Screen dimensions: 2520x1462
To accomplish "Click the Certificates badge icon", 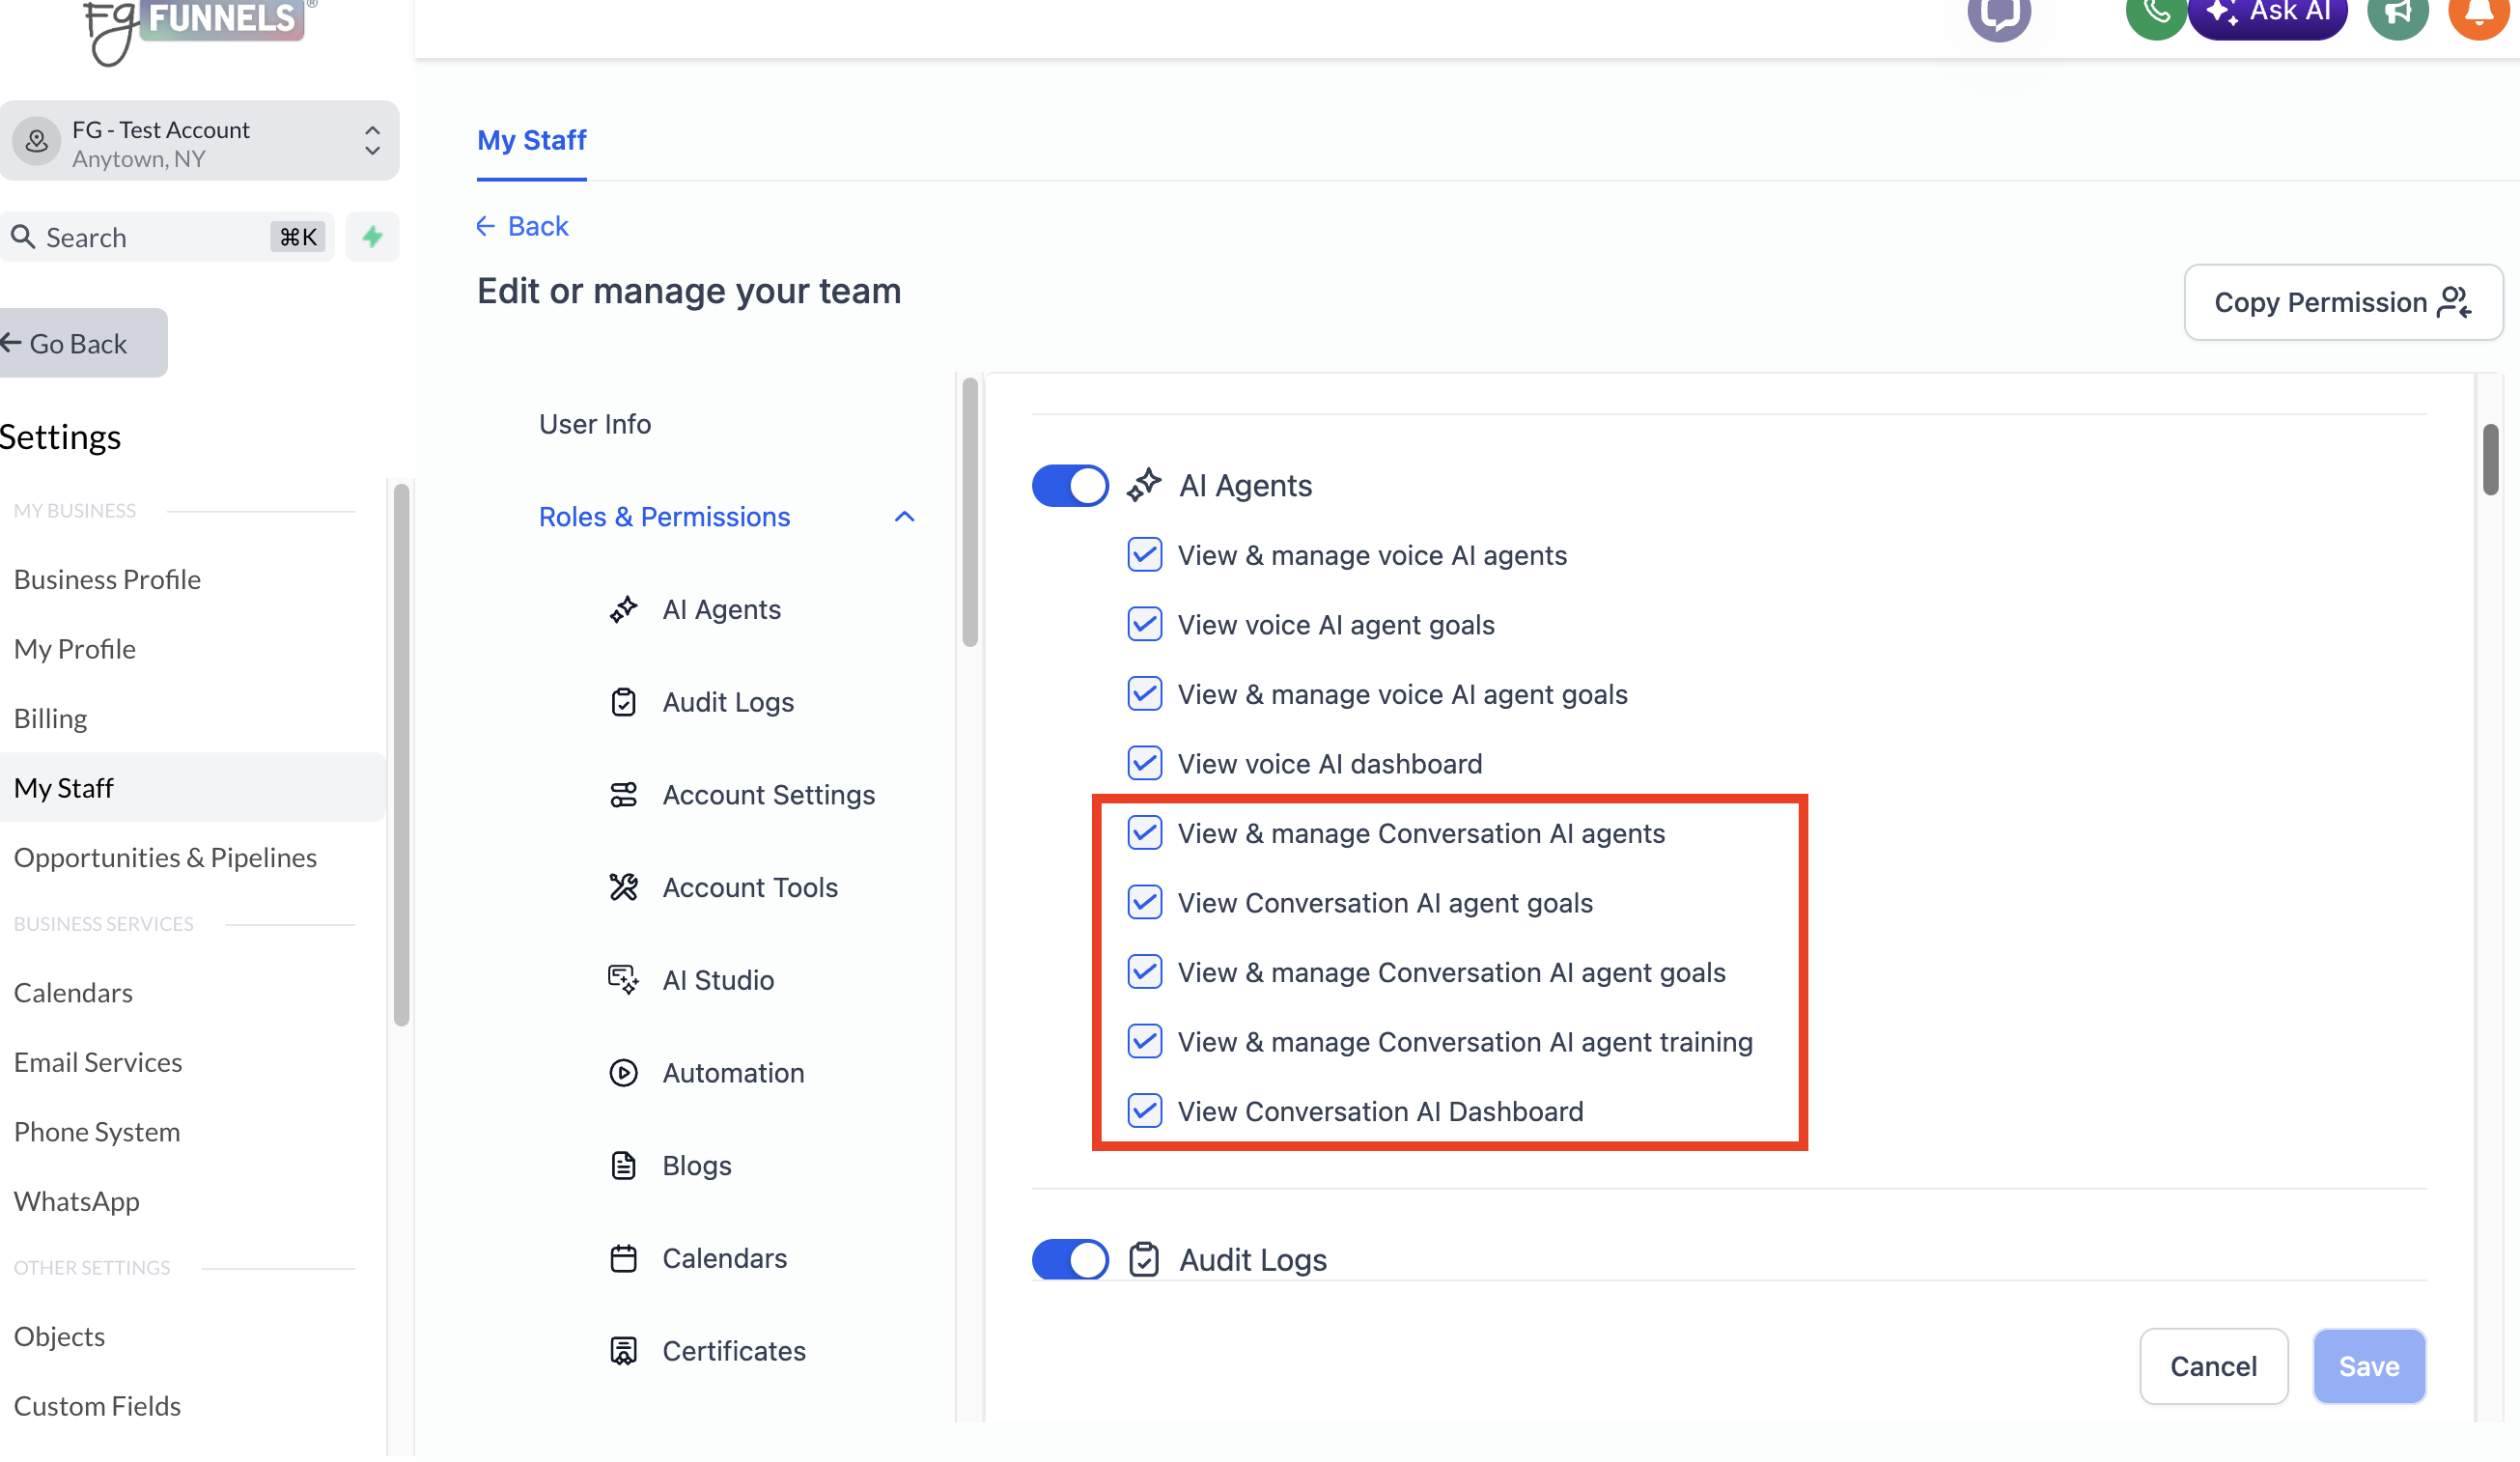I will point(623,1352).
